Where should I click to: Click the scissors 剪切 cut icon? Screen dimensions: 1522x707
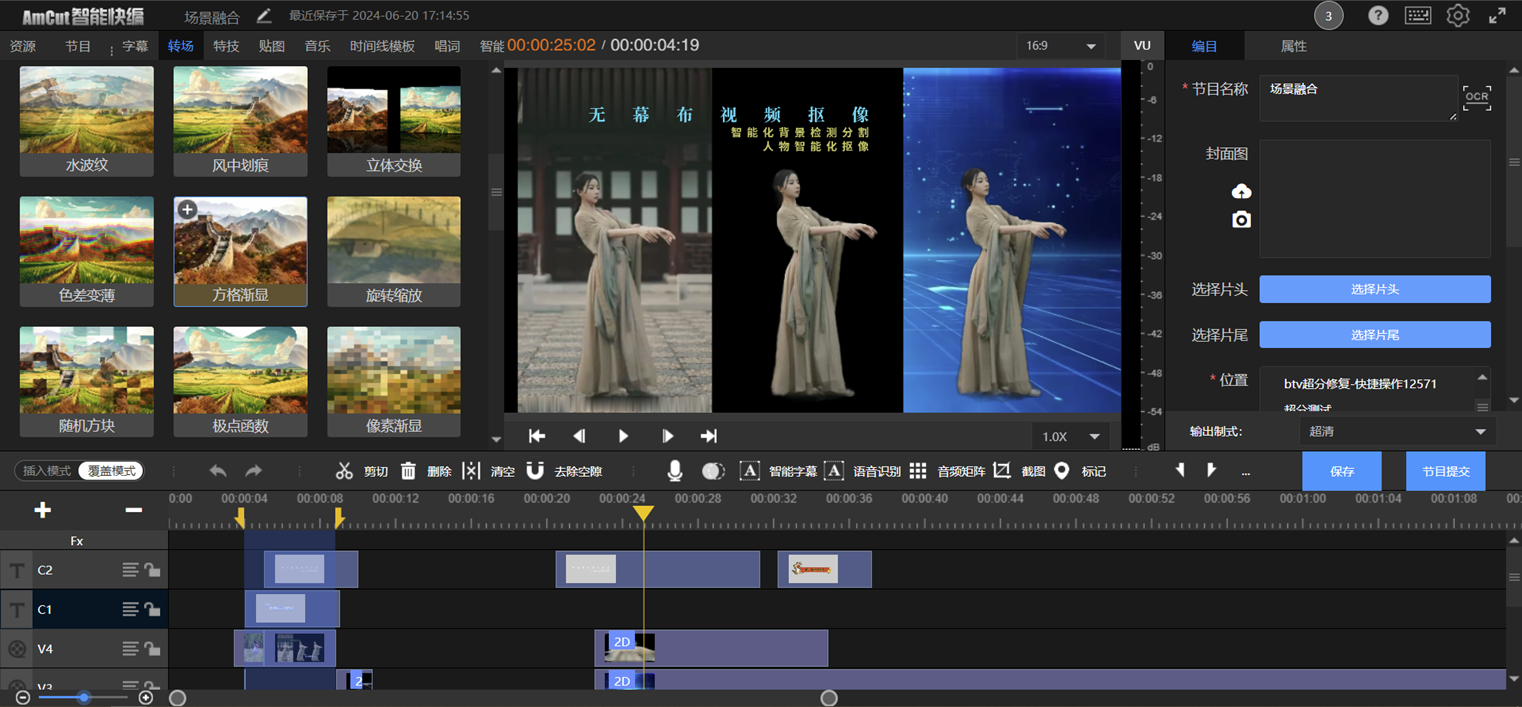tap(344, 471)
